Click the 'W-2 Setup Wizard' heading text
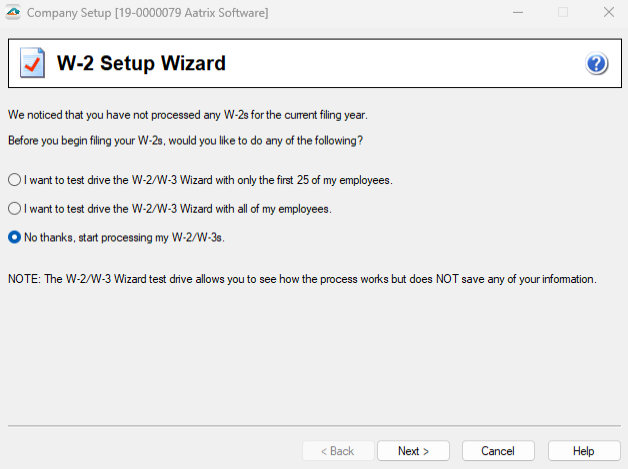Viewport: 628px width, 469px height. (x=141, y=64)
